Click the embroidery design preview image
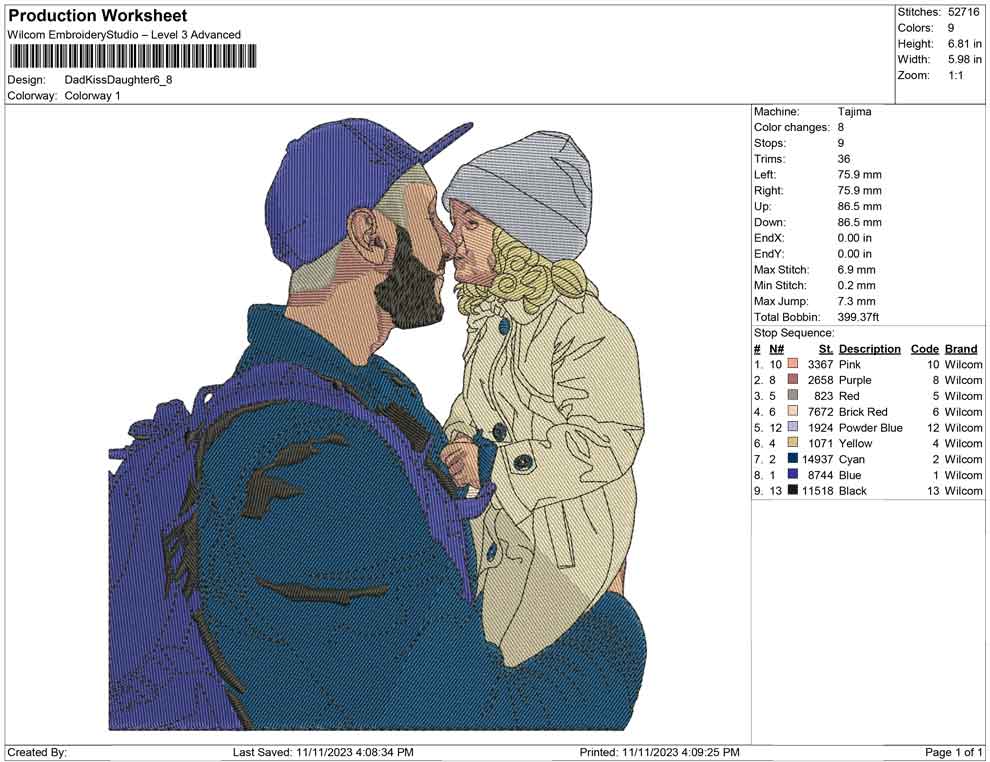Viewport: 990px width, 762px height. (377, 424)
